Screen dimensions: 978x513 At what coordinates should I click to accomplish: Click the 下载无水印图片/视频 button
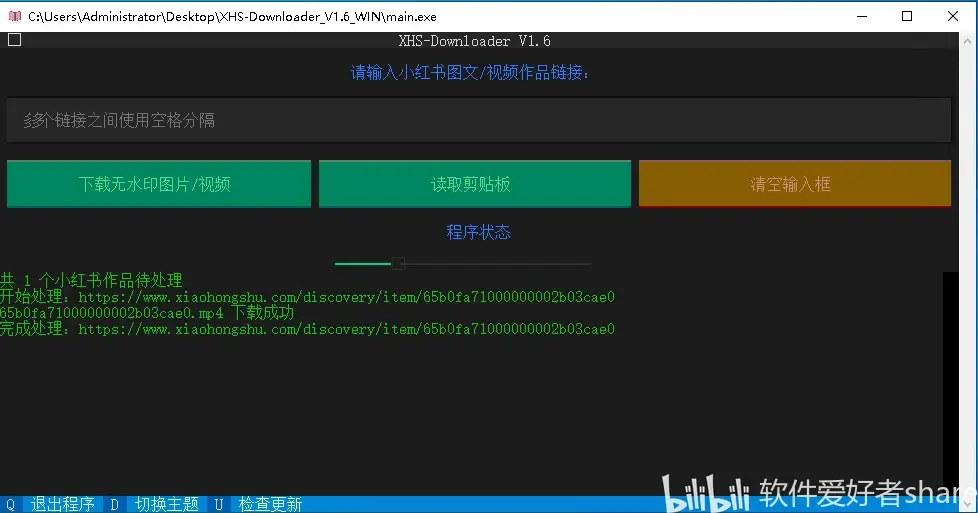click(x=158, y=184)
